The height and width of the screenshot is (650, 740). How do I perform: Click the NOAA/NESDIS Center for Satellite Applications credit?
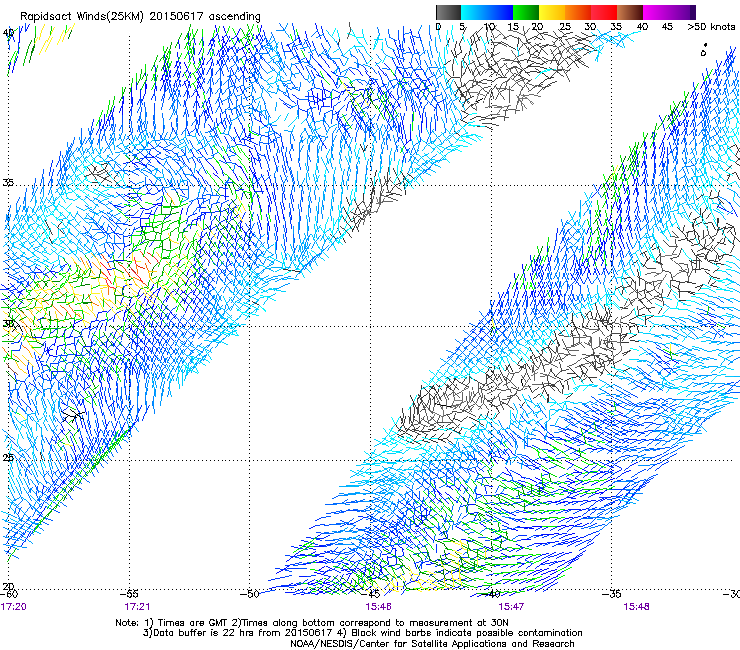[432, 644]
